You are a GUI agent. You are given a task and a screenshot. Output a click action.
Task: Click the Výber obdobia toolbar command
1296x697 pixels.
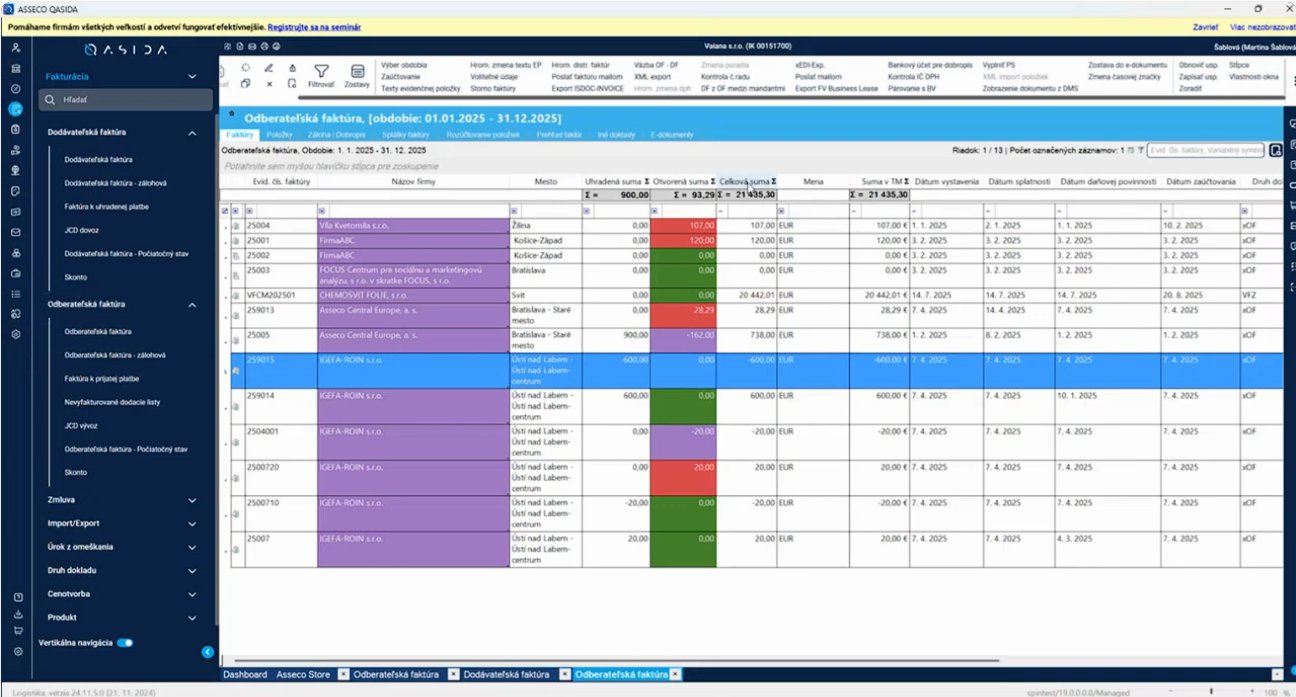[x=404, y=64]
